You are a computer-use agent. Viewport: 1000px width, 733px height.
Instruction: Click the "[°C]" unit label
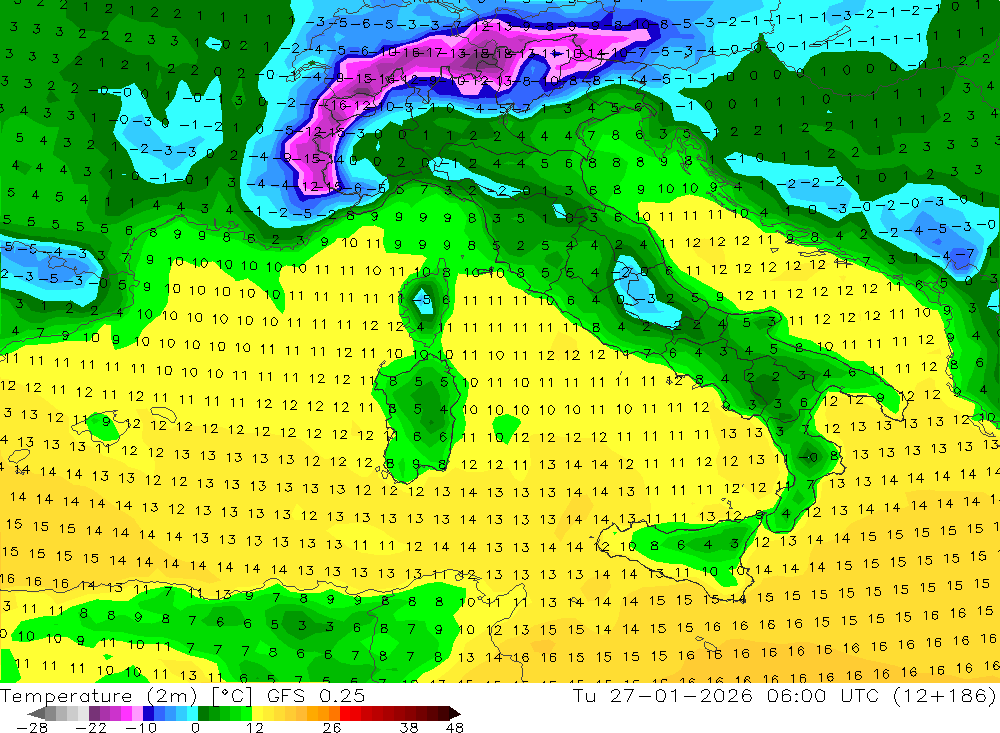(x=232, y=697)
